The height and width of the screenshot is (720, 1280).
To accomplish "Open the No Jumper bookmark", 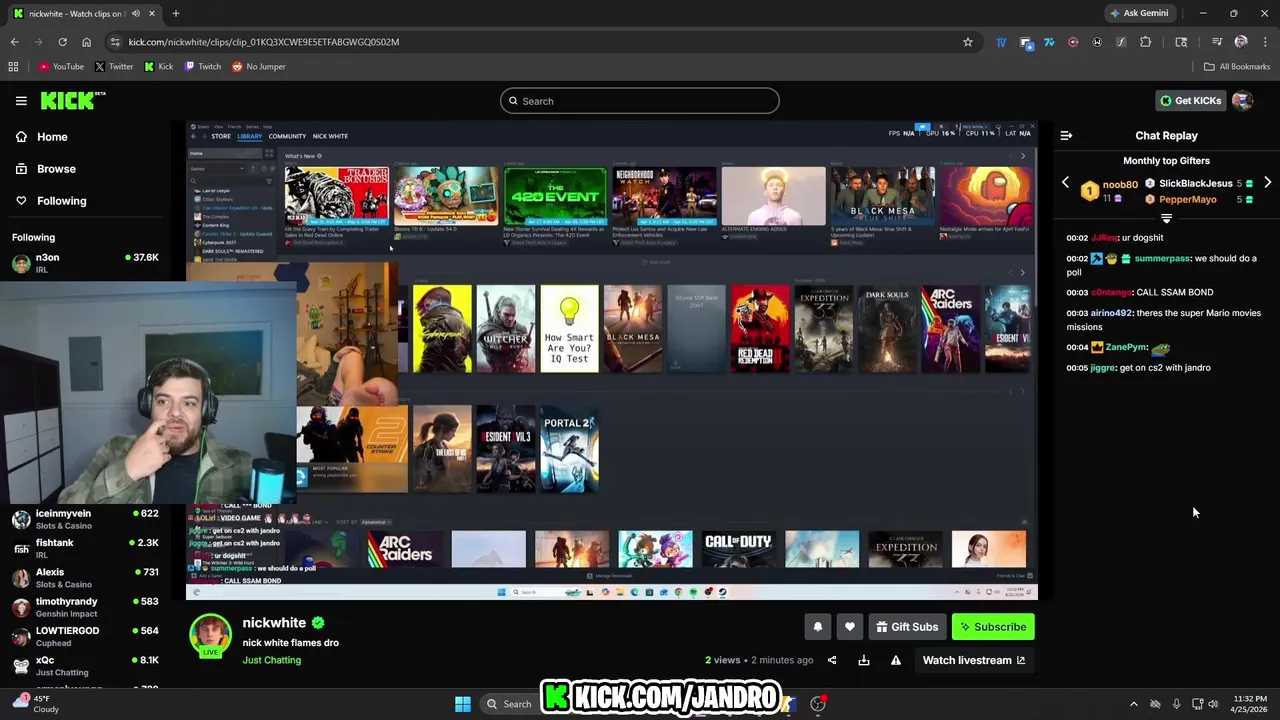I will [259, 67].
